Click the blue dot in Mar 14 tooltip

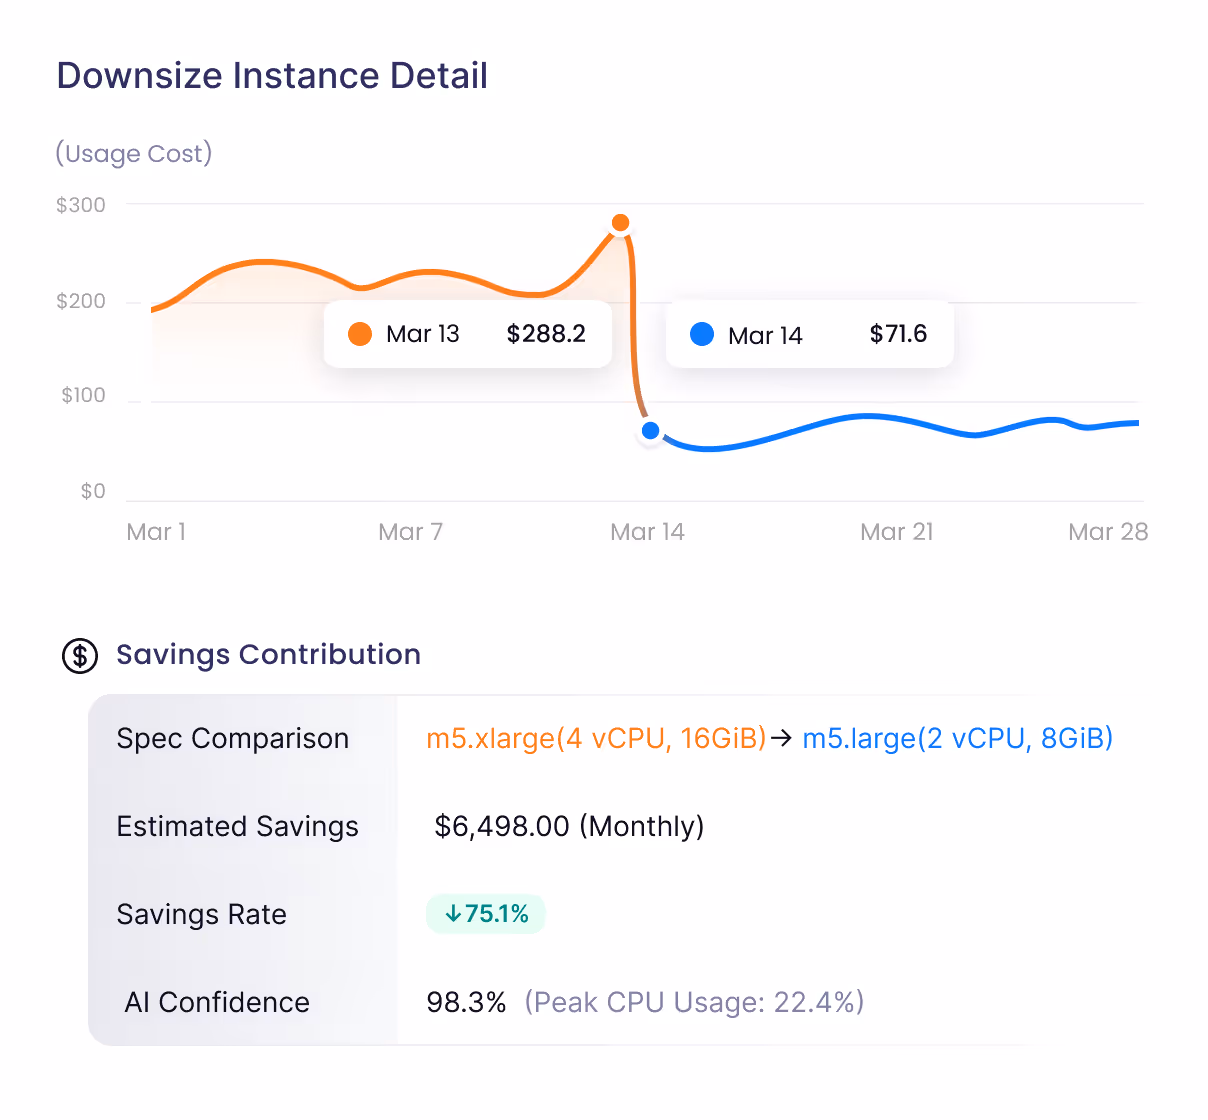(x=702, y=334)
